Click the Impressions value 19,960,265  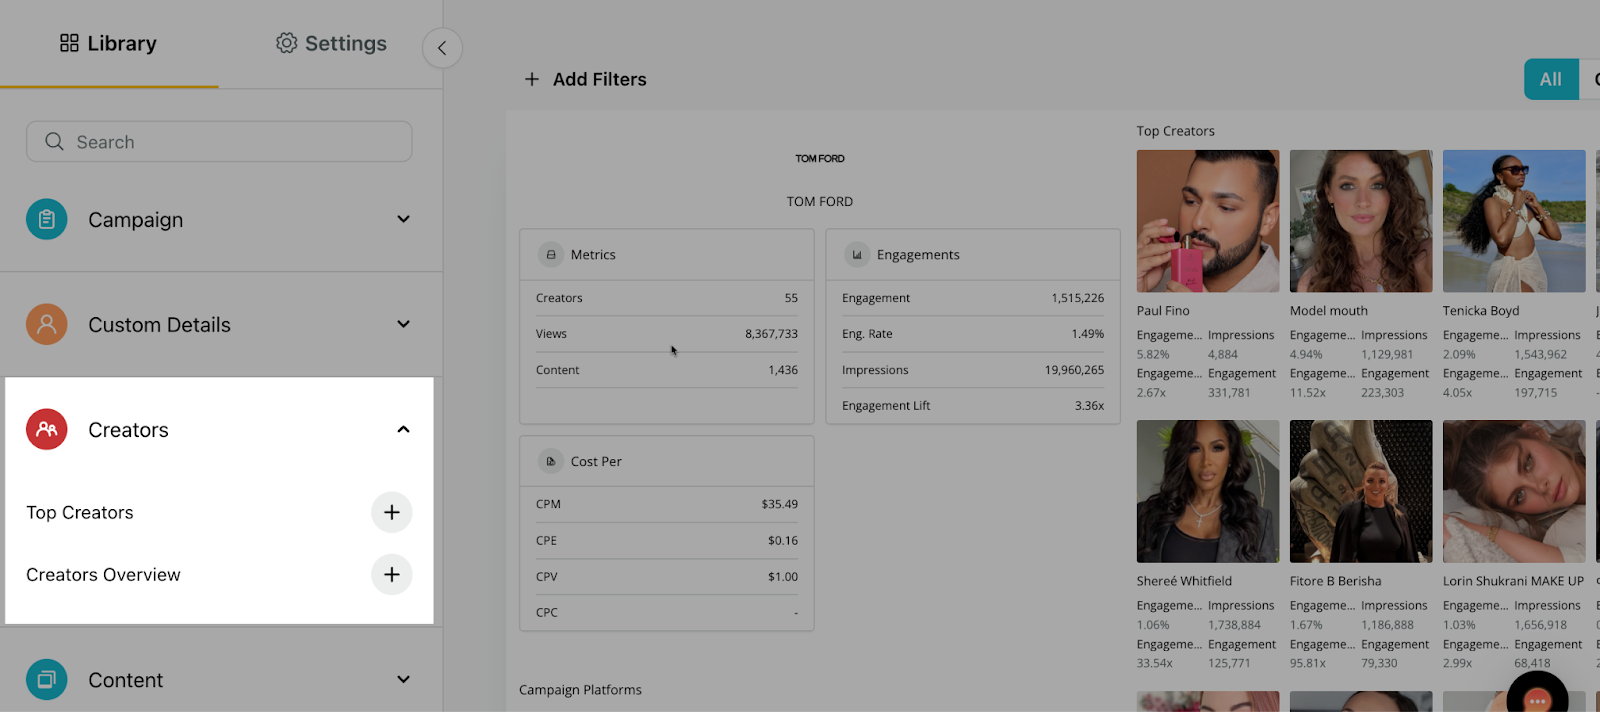1074,370
